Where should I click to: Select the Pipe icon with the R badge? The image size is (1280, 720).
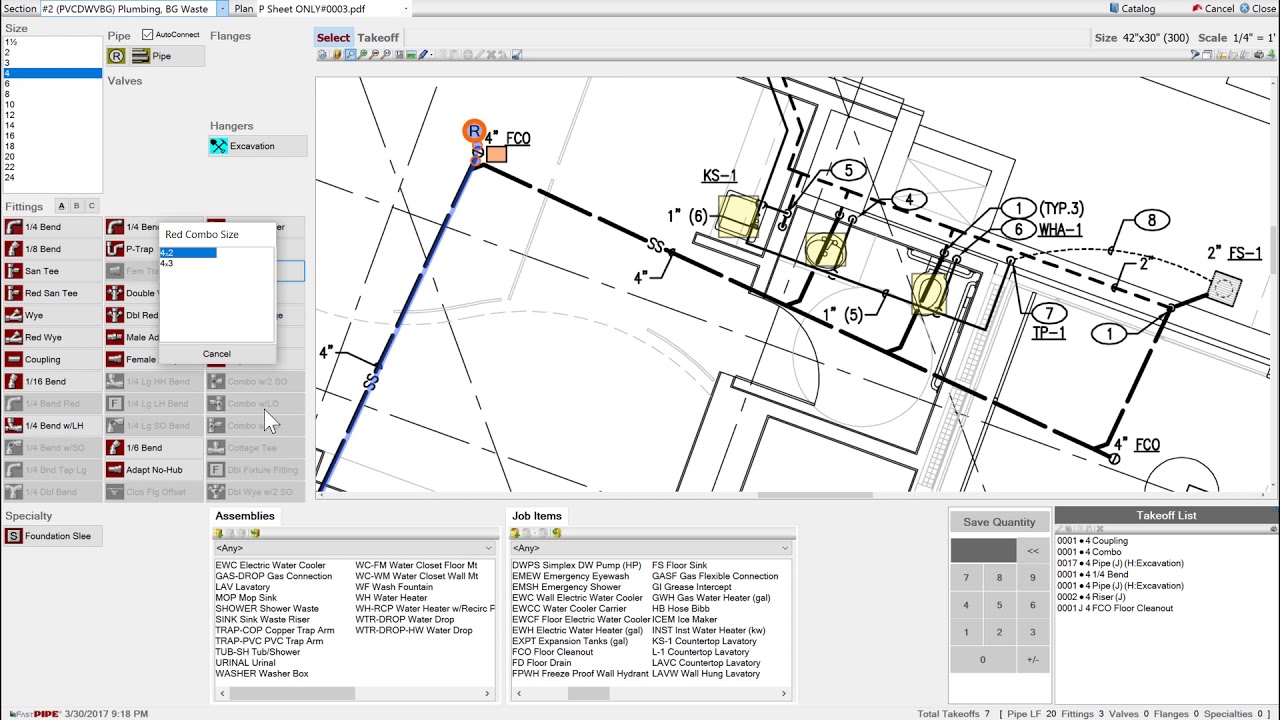118,56
